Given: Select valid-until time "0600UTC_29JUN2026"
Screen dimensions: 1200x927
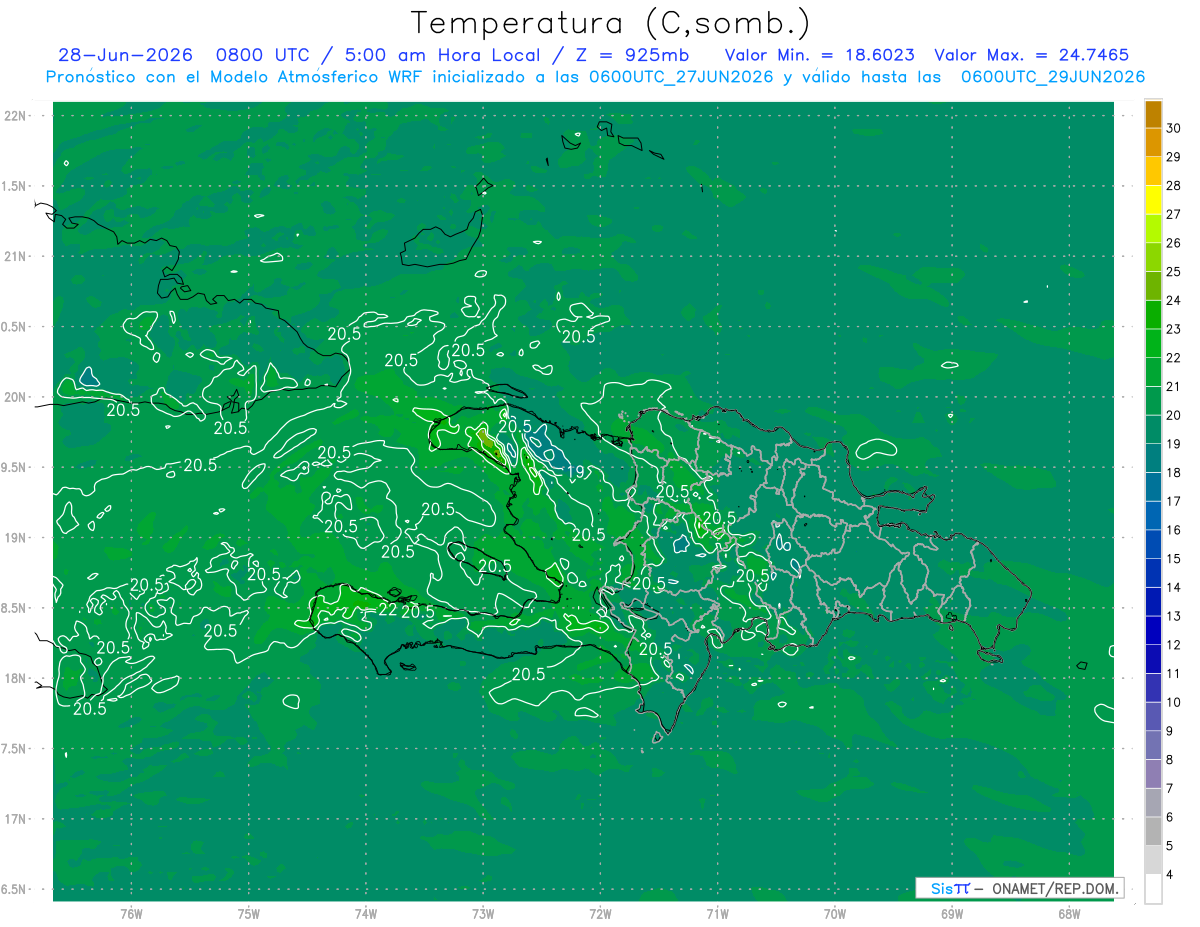Looking at the screenshot, I should [1053, 77].
